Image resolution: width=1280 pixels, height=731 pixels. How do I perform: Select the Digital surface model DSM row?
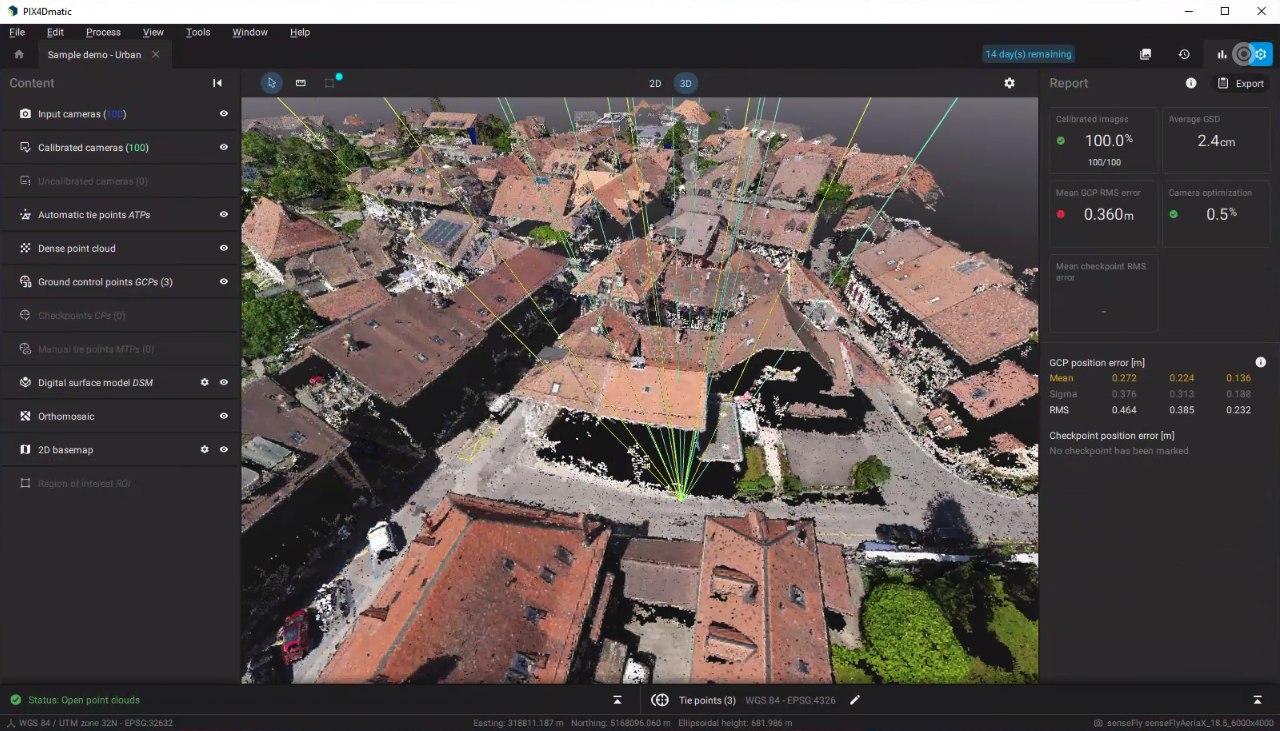coord(120,382)
